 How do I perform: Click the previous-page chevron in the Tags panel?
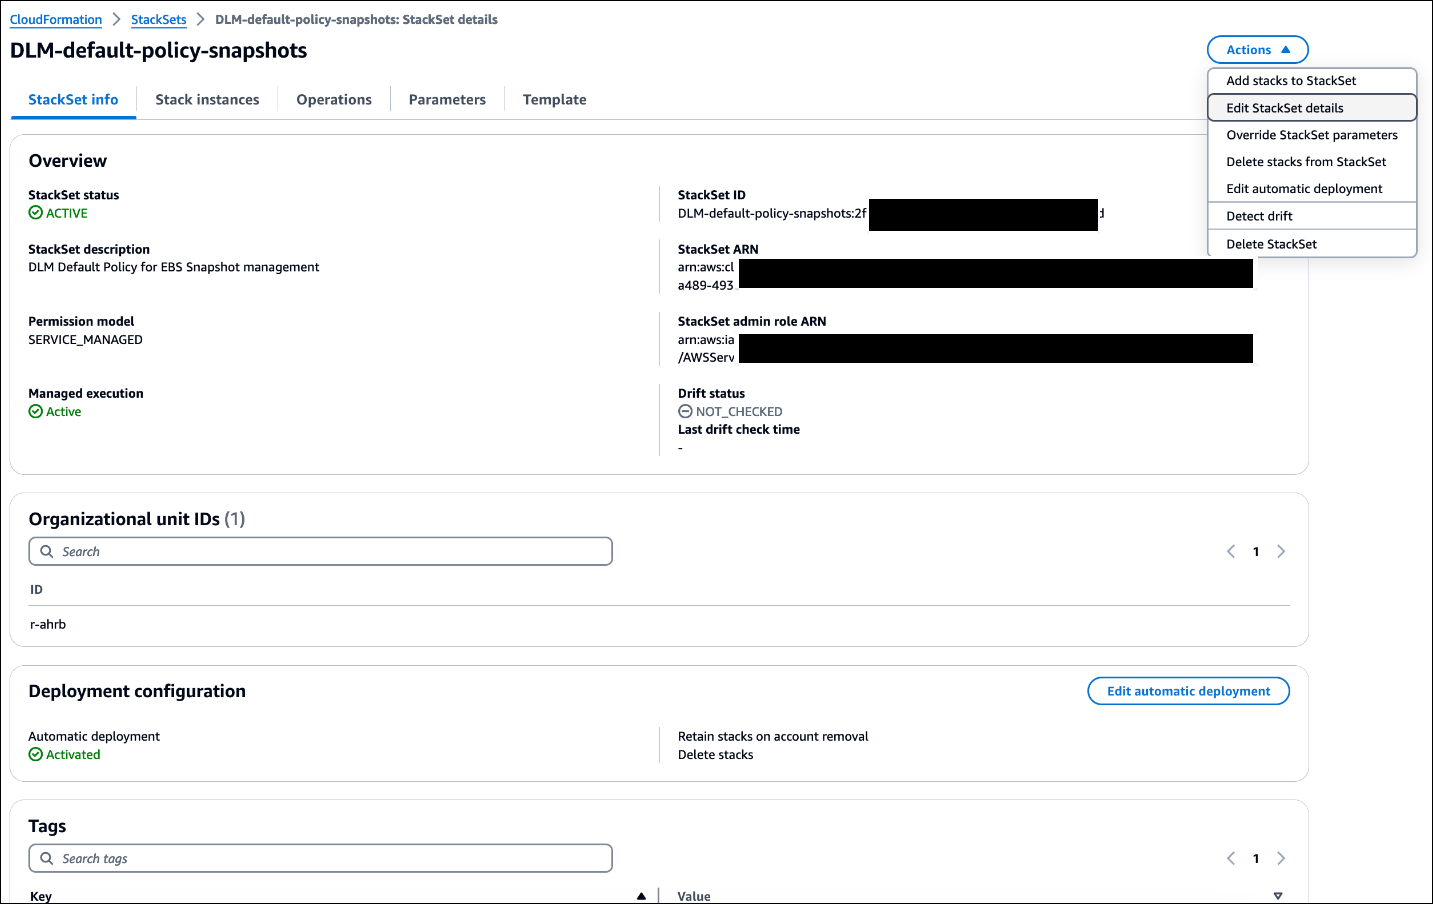coord(1231,858)
